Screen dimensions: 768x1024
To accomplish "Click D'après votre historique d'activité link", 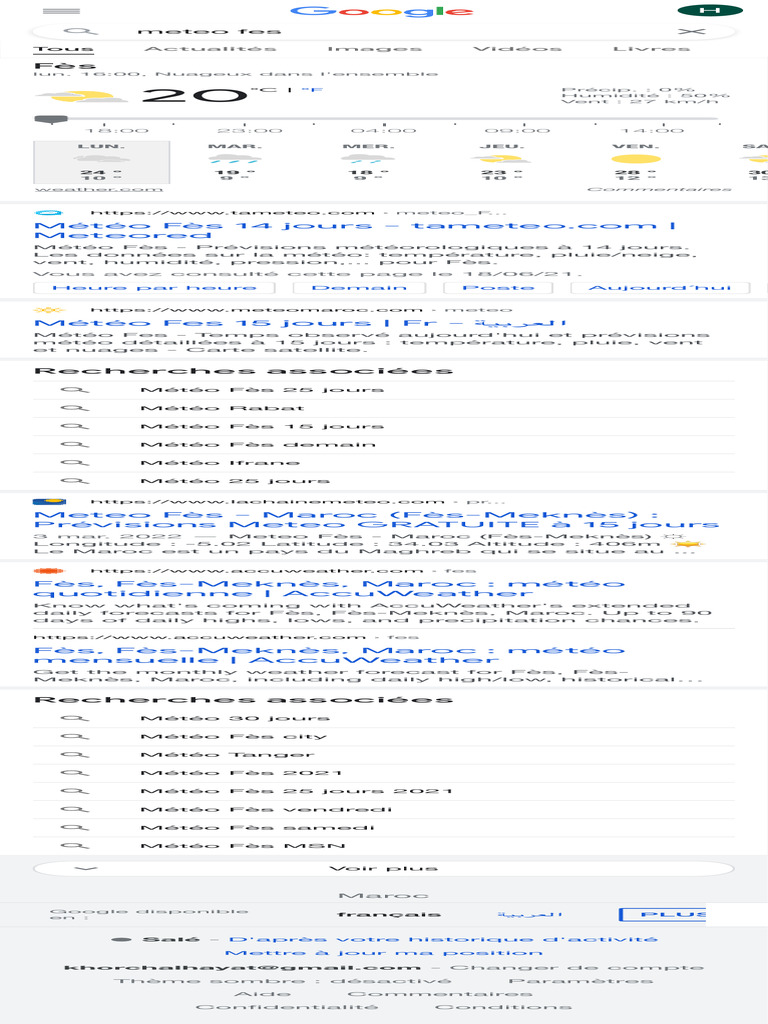I will pyautogui.click(x=443, y=939).
